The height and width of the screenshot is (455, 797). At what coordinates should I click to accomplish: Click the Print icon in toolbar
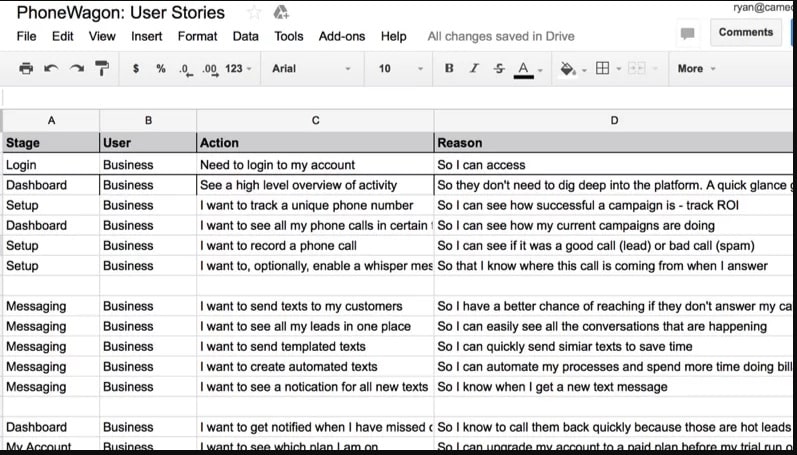[26, 68]
